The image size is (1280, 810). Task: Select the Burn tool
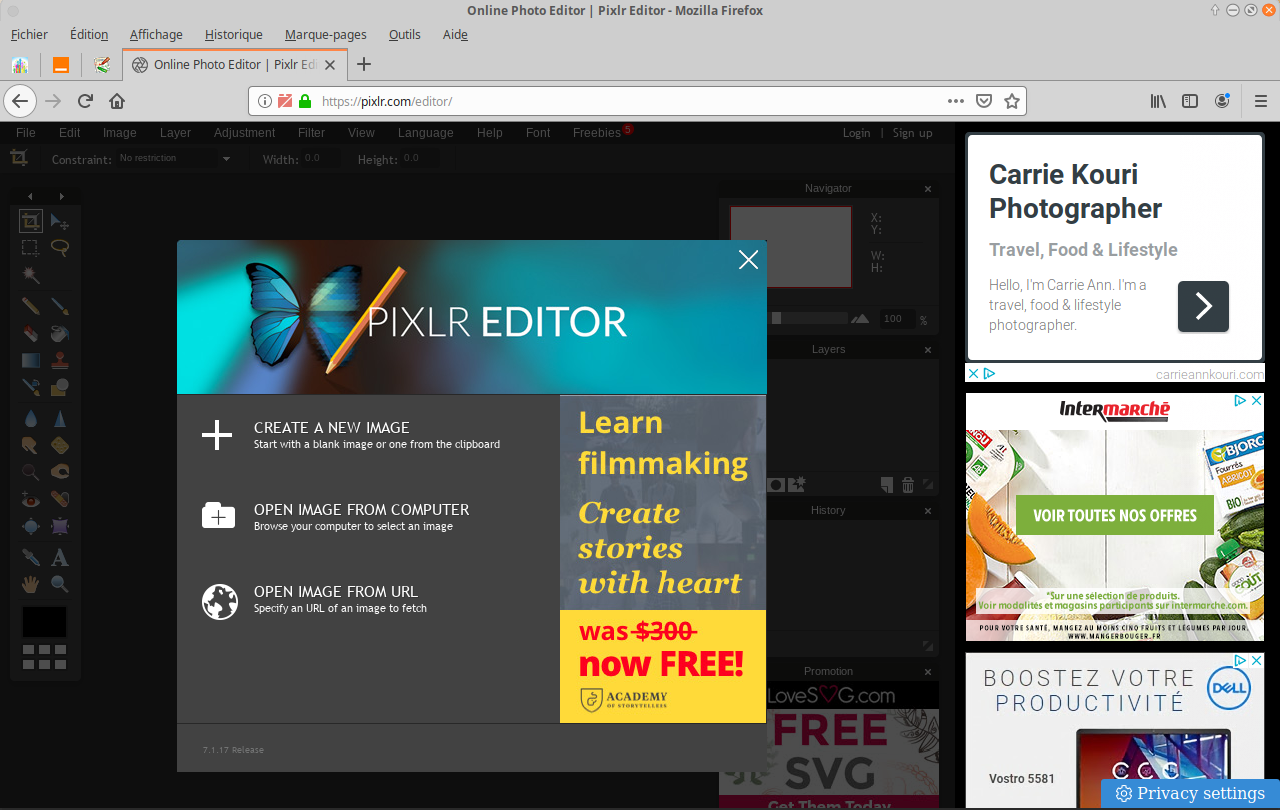tap(60, 471)
